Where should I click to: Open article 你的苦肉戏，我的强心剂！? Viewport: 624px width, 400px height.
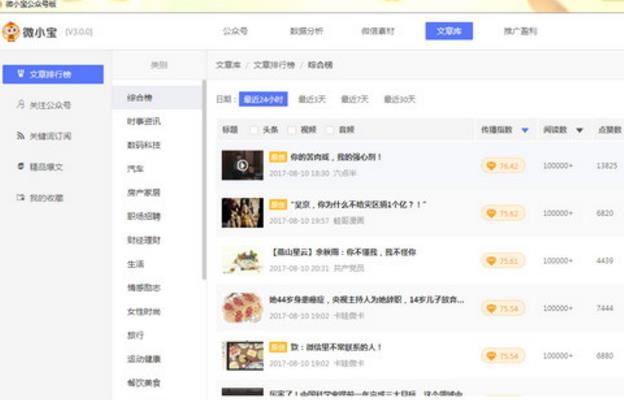(336, 157)
